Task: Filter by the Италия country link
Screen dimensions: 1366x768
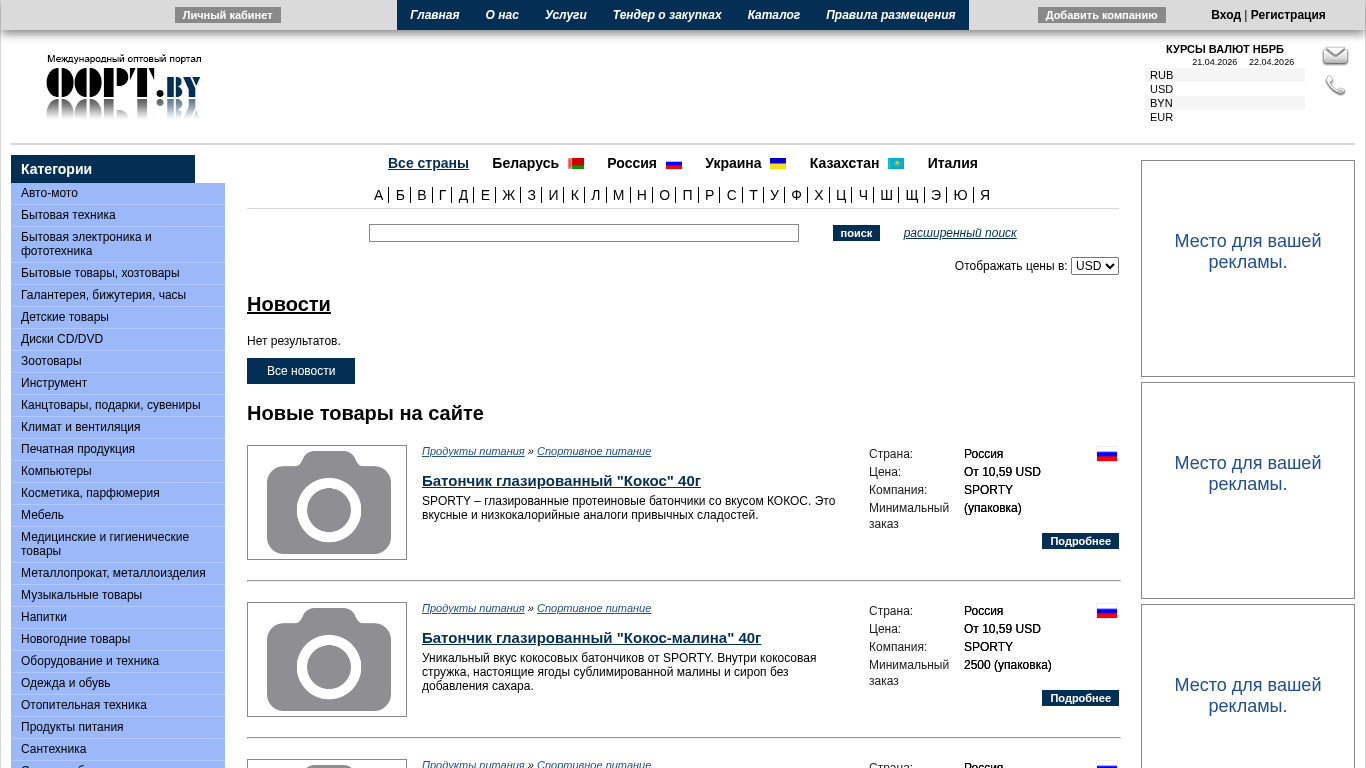Action: tap(953, 163)
